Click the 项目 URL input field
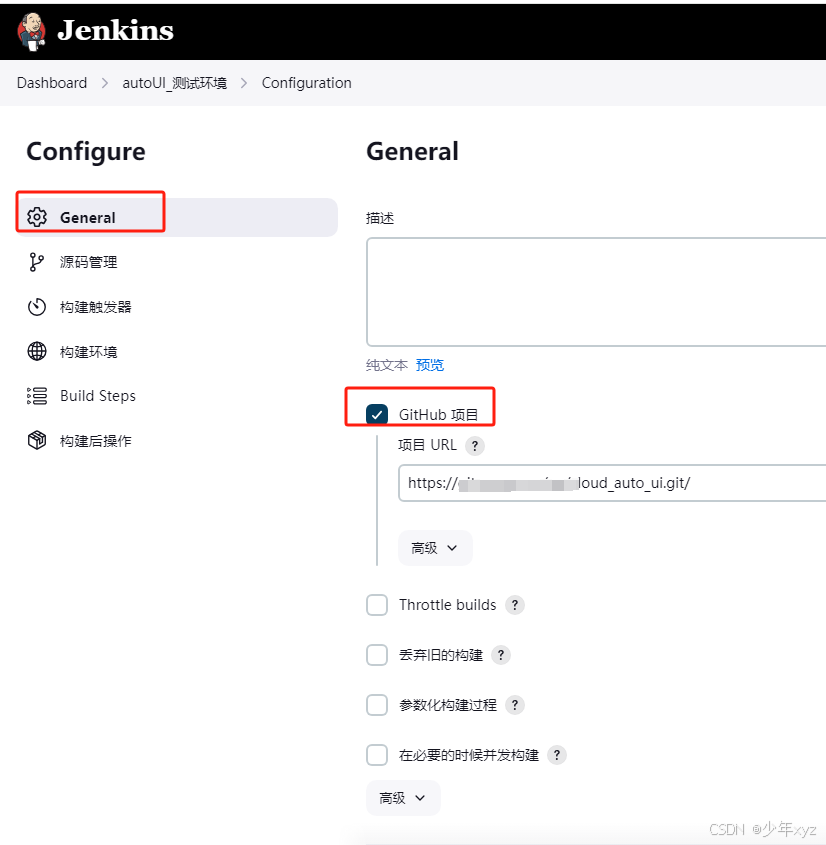Screen dimensions: 826x845 click(612, 483)
